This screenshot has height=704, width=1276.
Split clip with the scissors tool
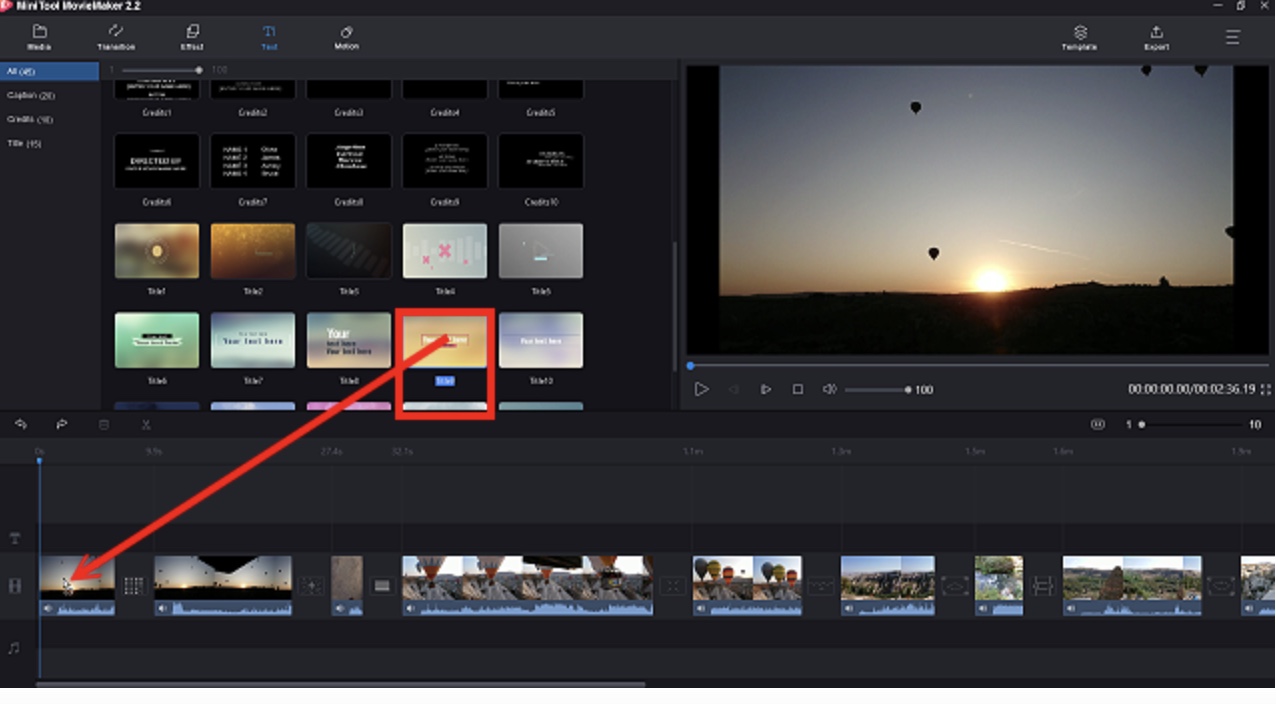pos(146,425)
